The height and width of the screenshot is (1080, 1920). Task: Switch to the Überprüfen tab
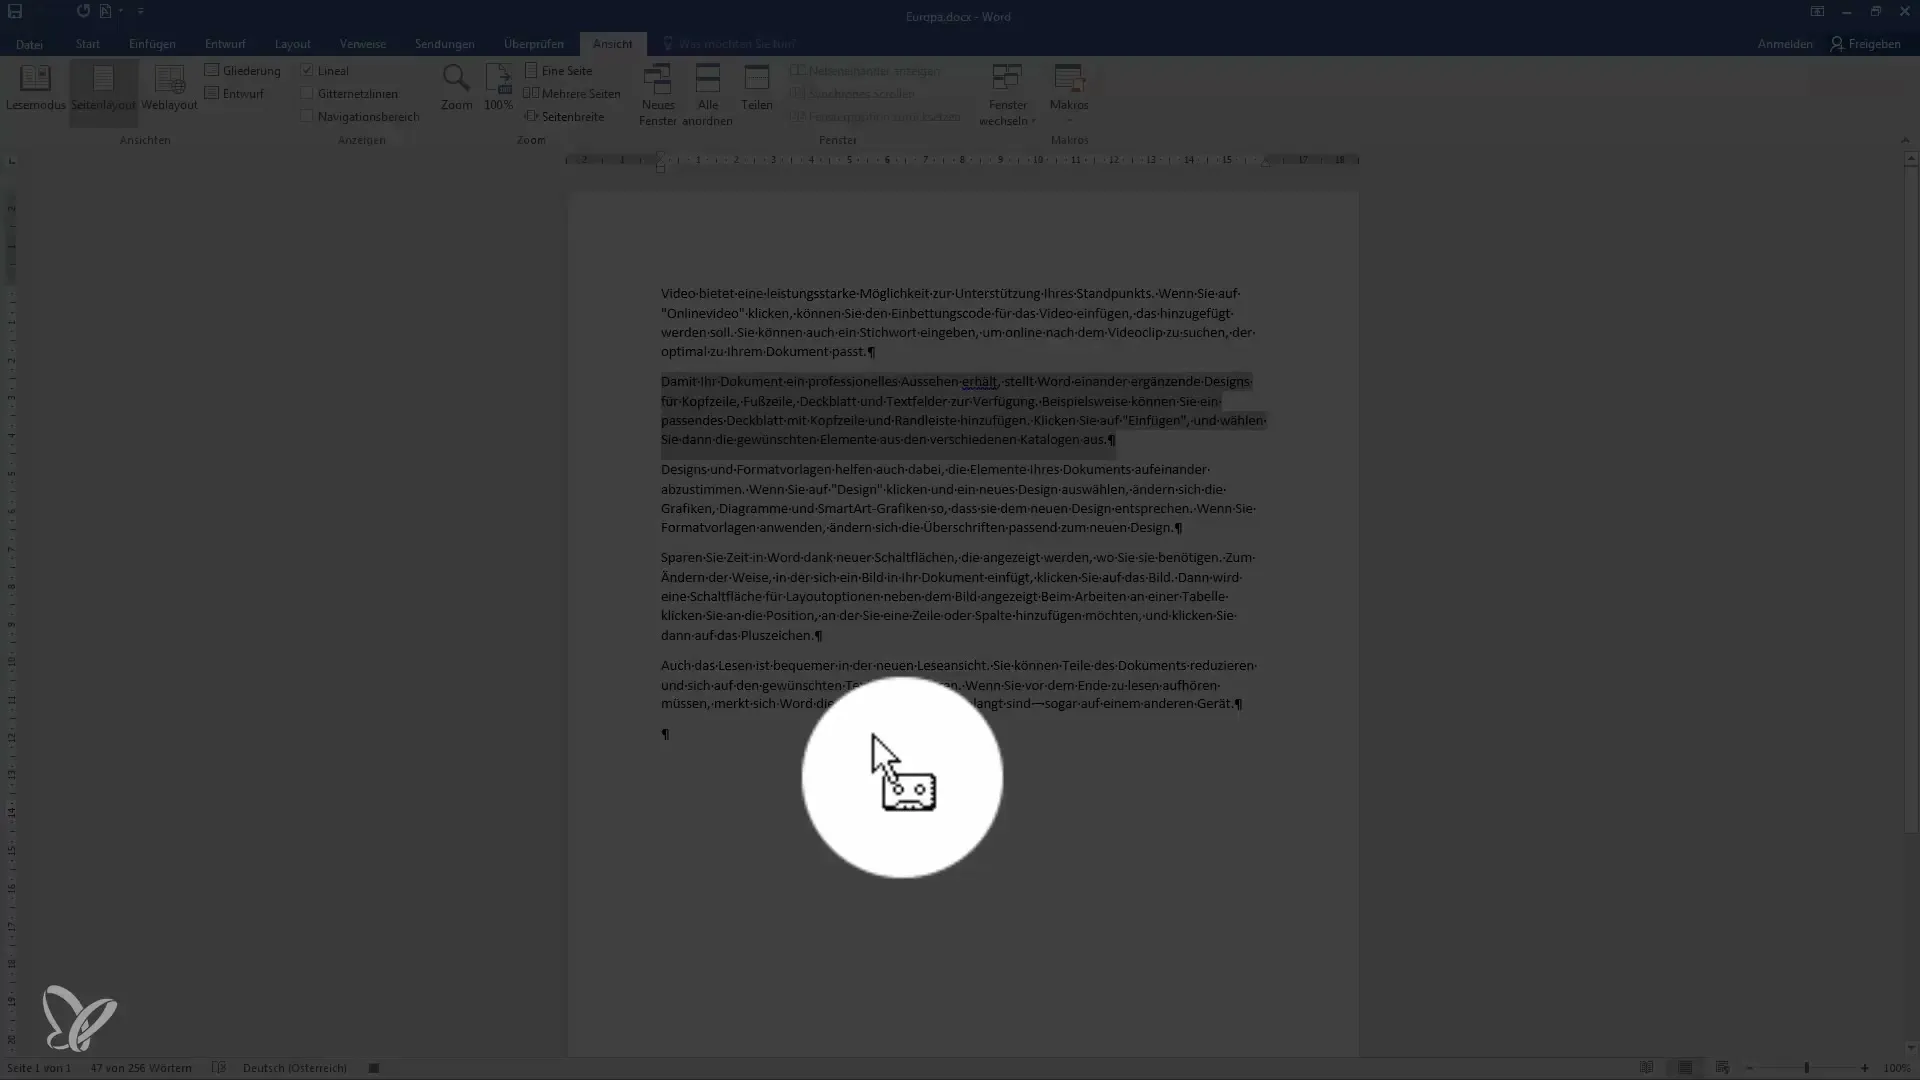[533, 44]
